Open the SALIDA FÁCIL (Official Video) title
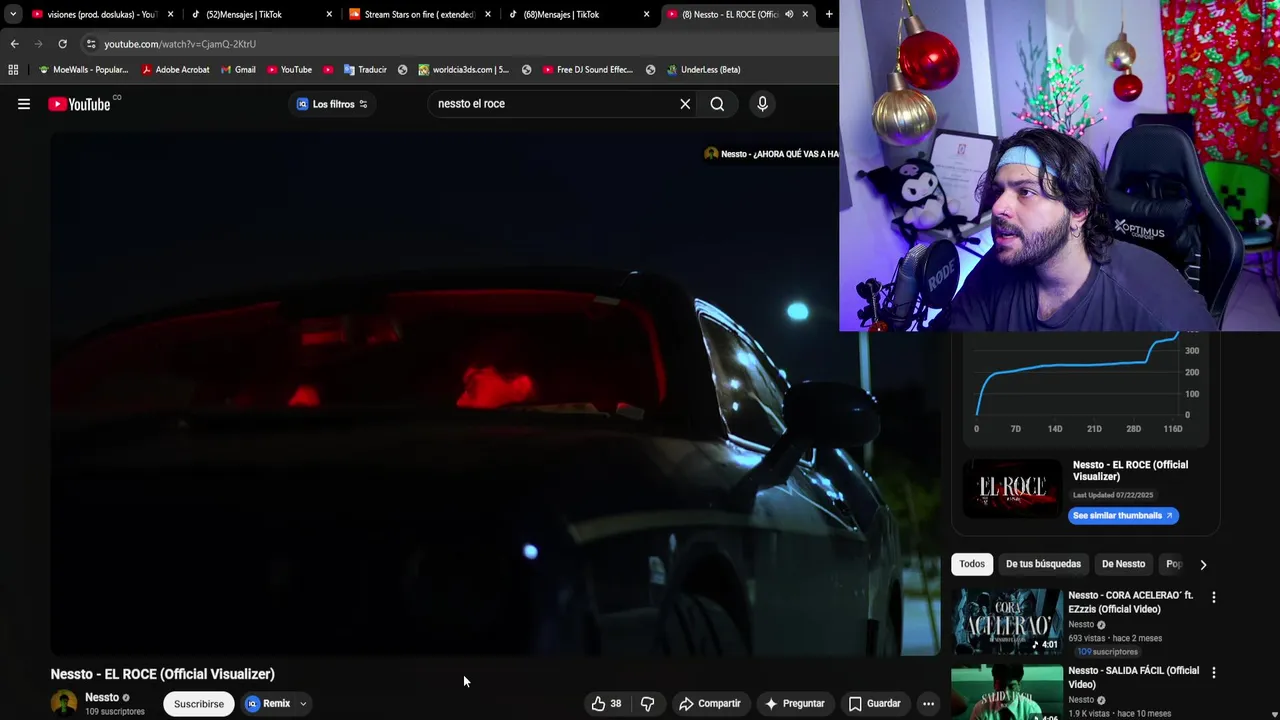1280x720 pixels. click(1133, 677)
